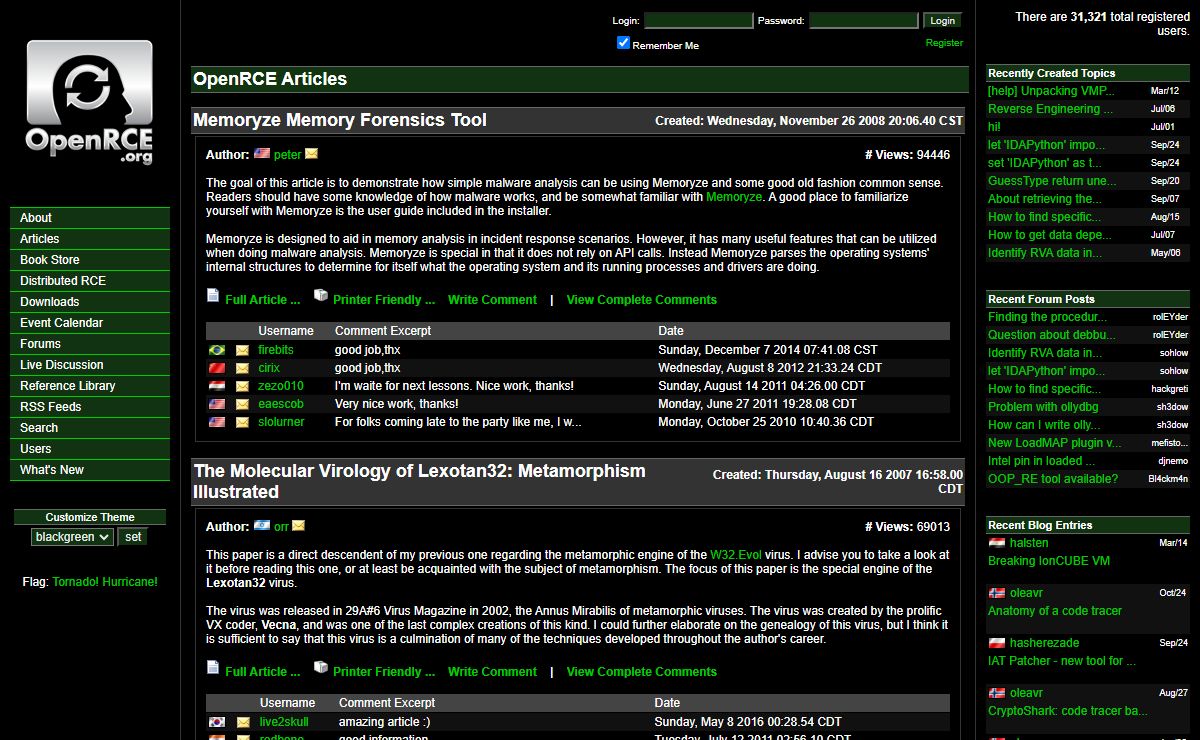
Task: Click flag icon beside hasherezade blog entry
Action: click(997, 643)
